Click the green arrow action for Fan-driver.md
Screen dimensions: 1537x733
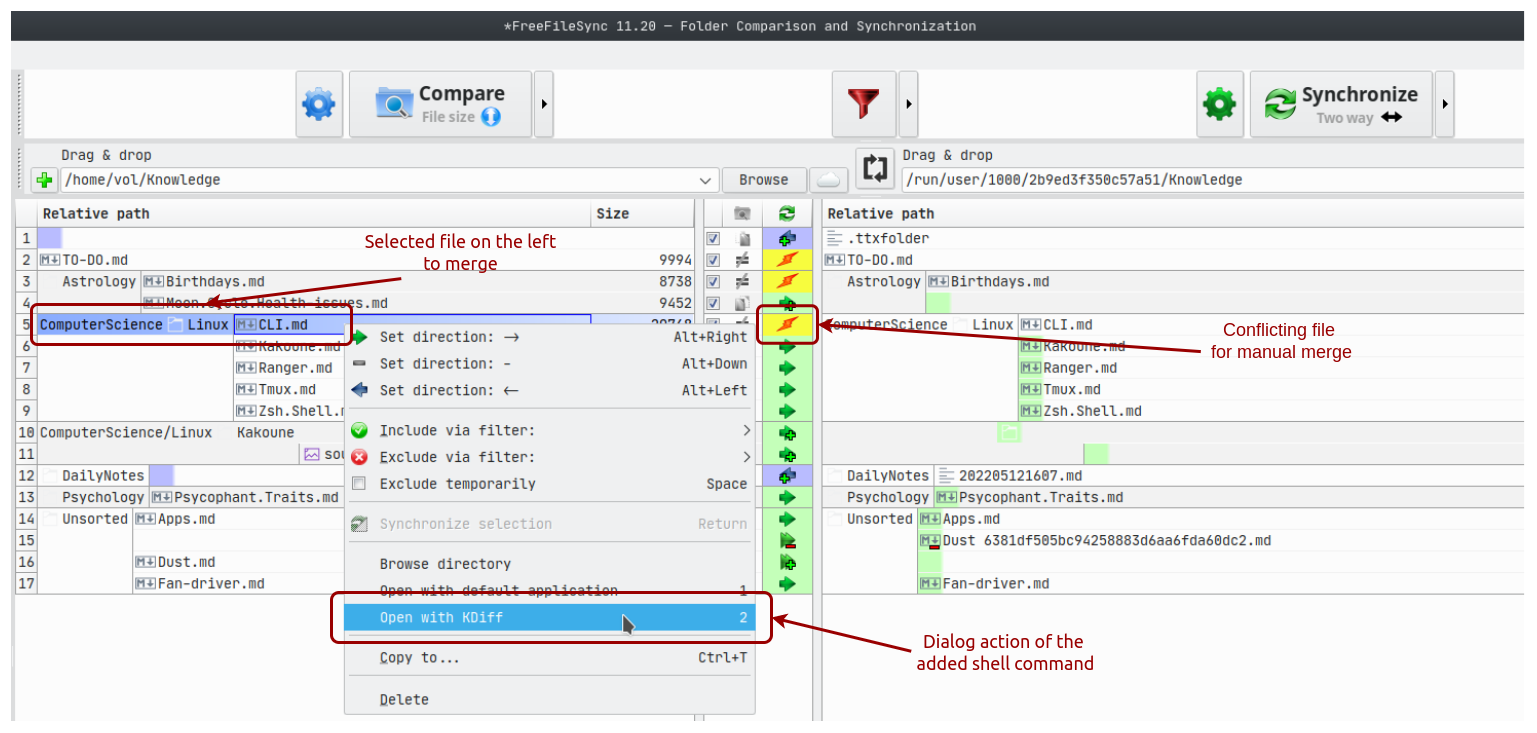[x=787, y=584]
